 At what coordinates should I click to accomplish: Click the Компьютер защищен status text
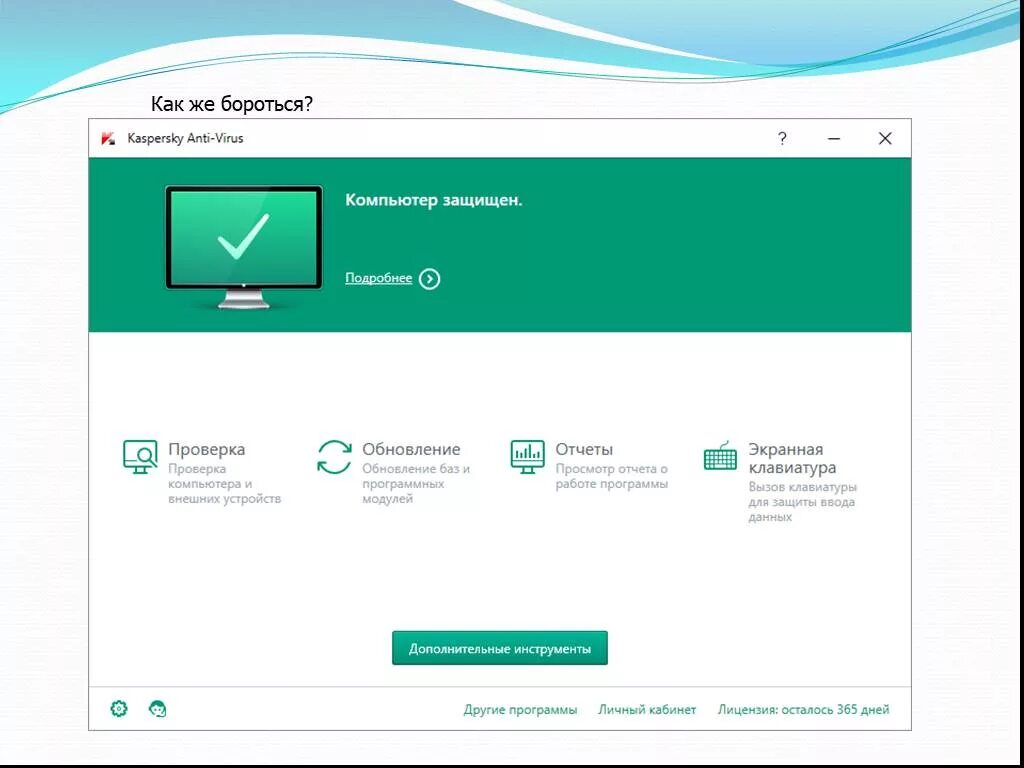coord(434,200)
